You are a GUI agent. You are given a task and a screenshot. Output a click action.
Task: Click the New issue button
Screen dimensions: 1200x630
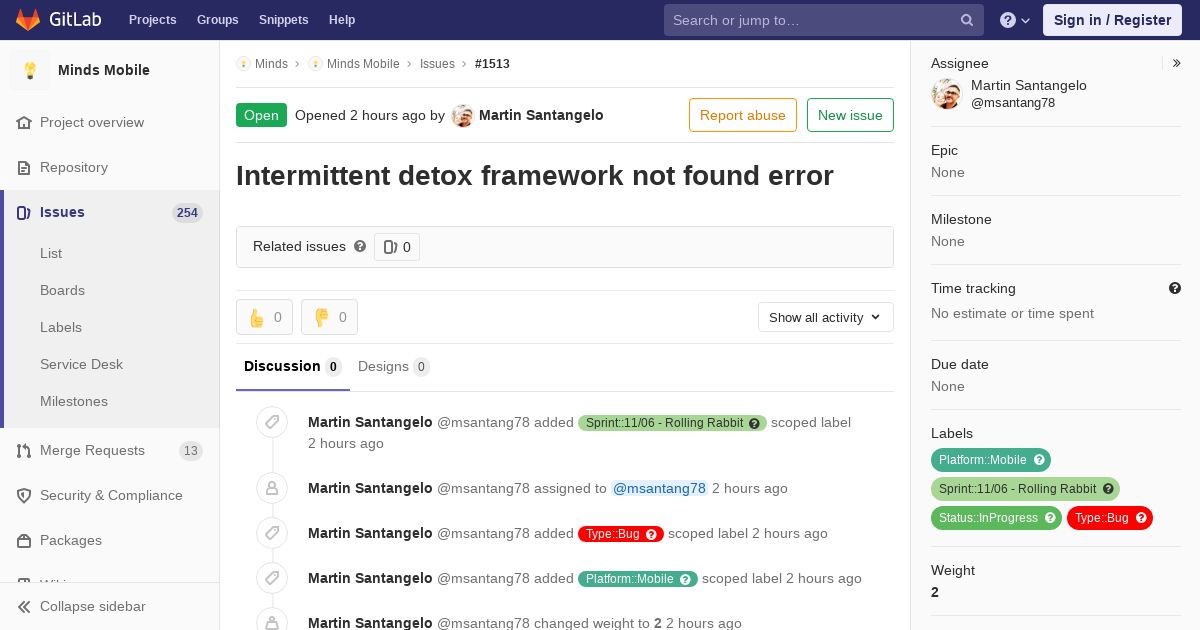850,115
